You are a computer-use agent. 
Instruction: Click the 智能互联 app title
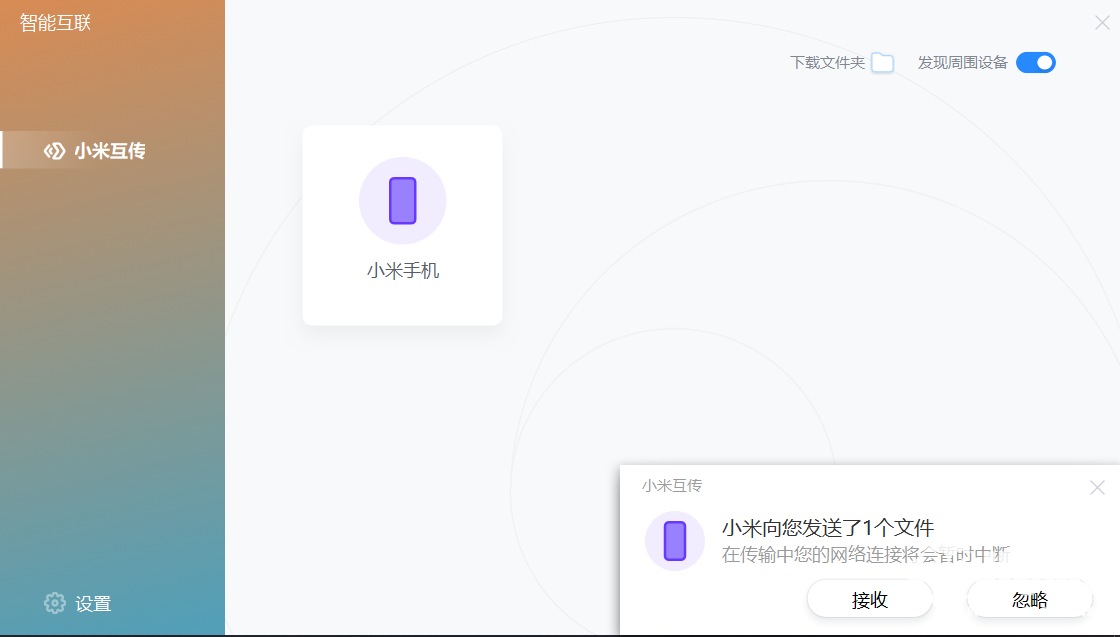pyautogui.click(x=55, y=23)
